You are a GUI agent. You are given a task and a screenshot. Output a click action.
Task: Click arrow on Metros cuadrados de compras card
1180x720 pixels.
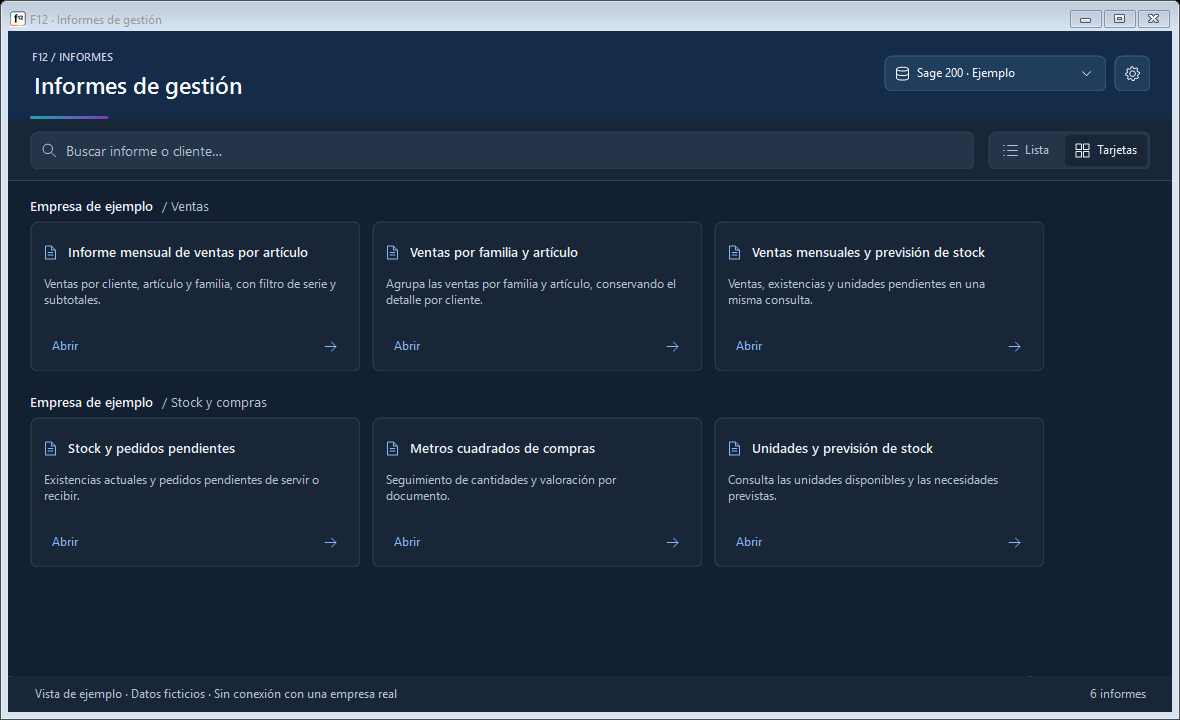672,542
